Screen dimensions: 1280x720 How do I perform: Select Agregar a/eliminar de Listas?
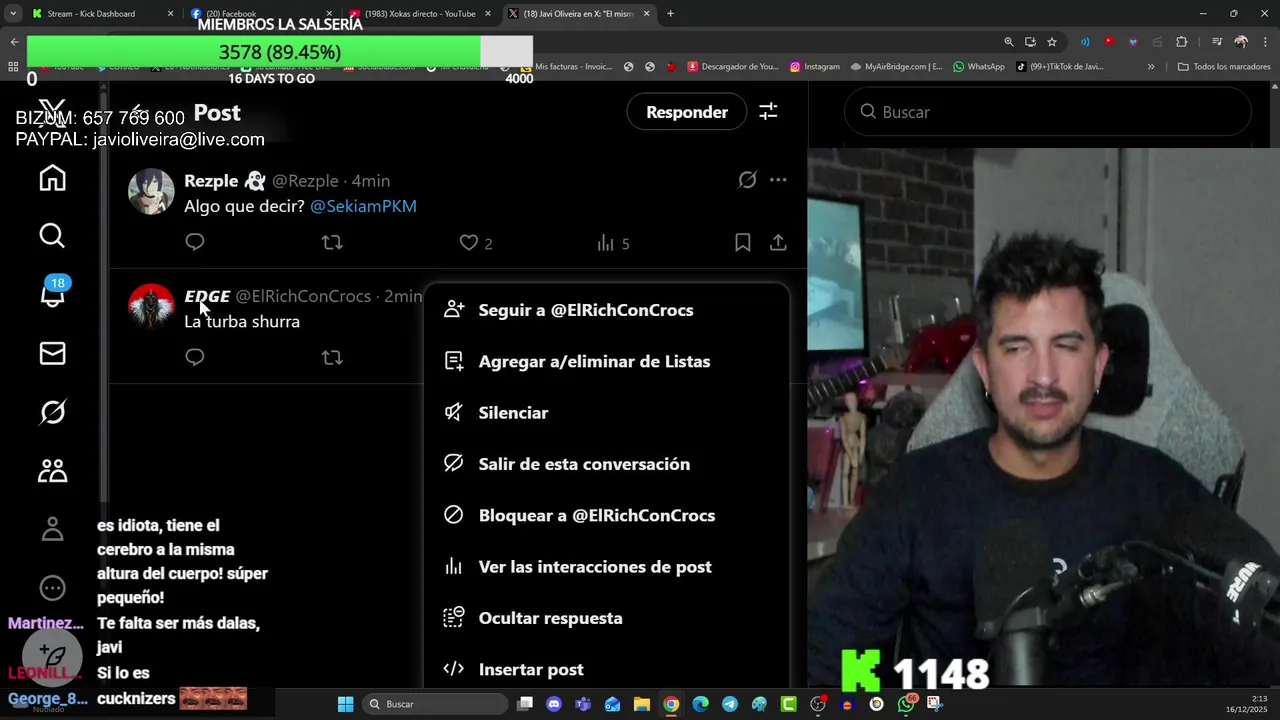click(x=606, y=361)
